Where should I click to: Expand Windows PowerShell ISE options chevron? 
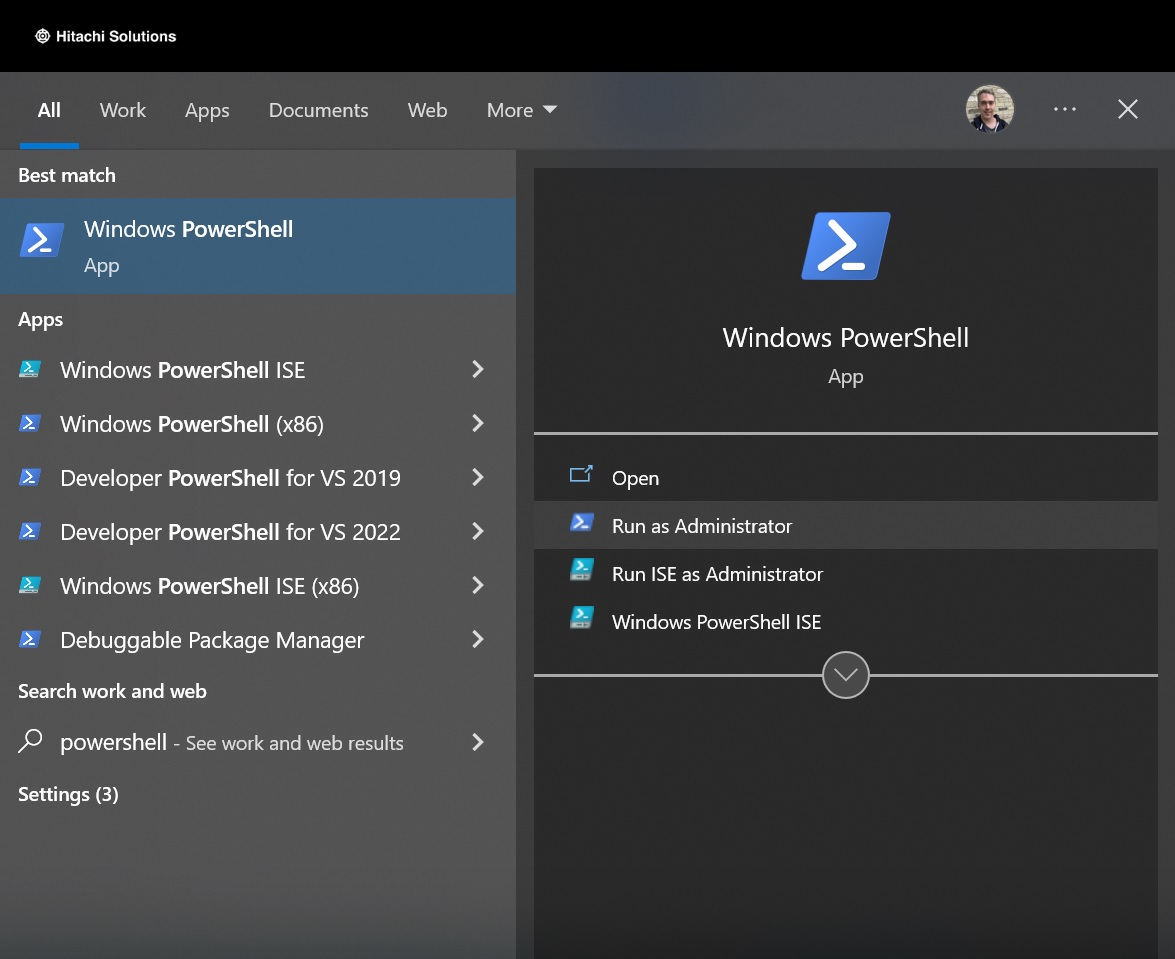[x=478, y=369]
